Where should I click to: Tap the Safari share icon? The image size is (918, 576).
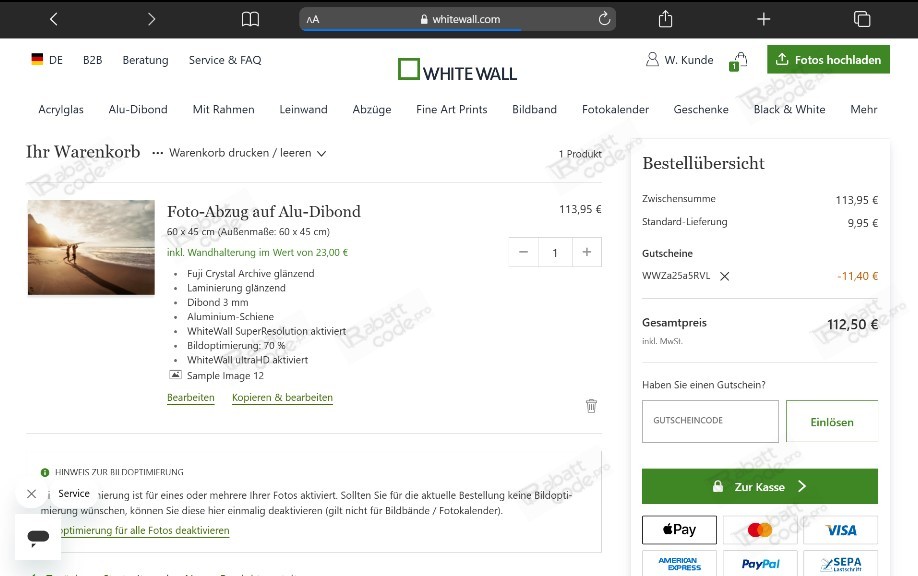665,19
